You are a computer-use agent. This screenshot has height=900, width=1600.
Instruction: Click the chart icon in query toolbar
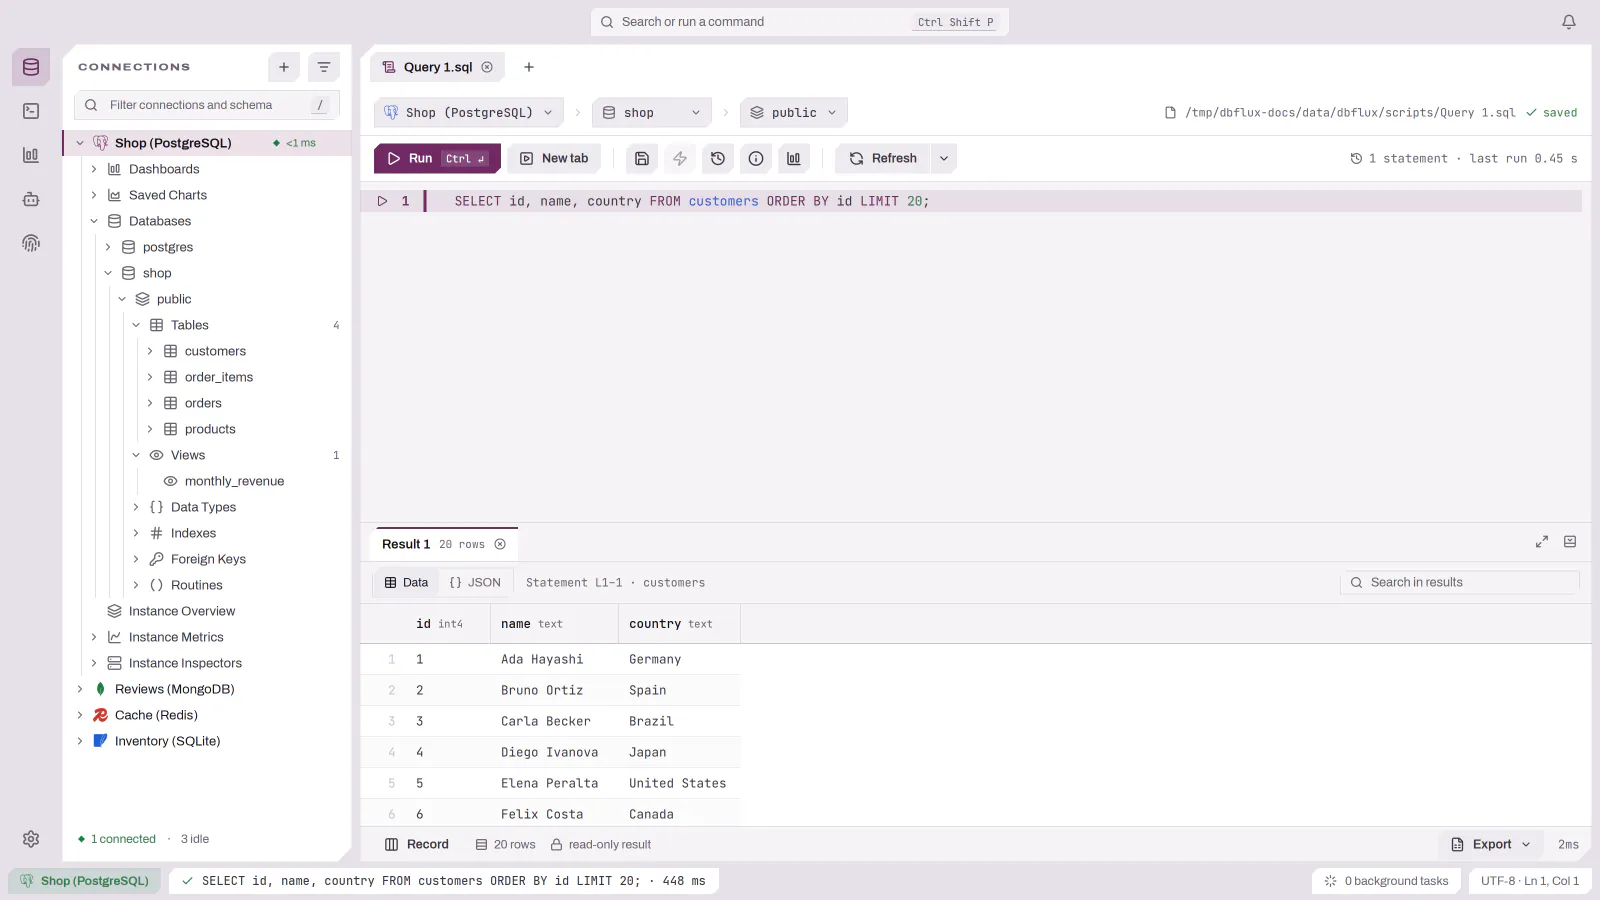[x=794, y=158]
